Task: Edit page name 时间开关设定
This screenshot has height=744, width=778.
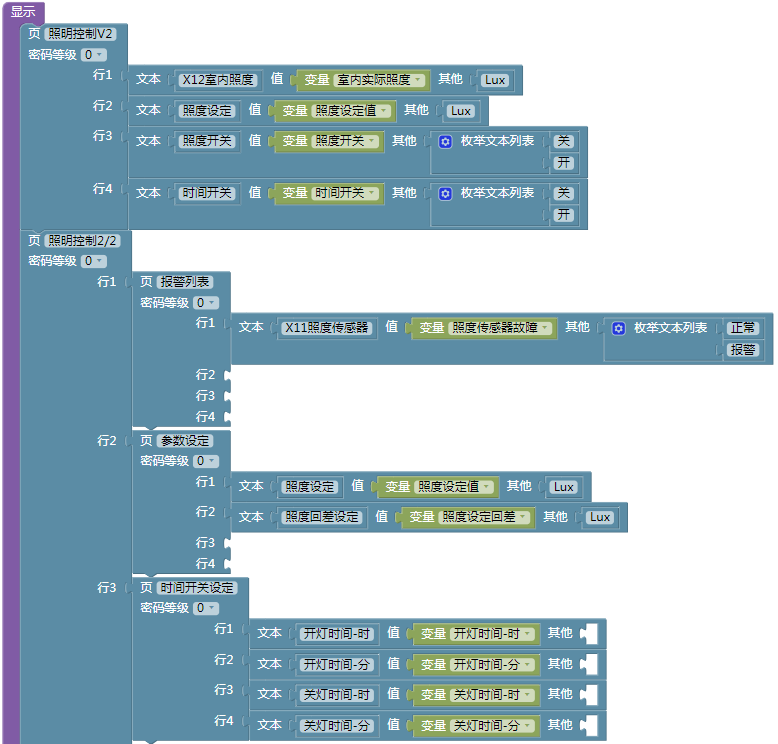Action: pos(197,588)
